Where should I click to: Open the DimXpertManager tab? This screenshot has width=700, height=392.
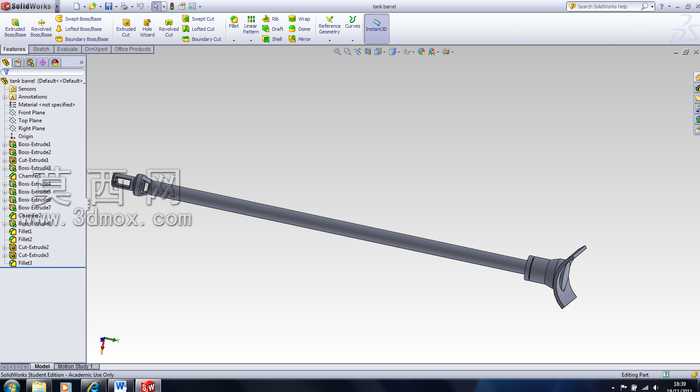[43, 63]
